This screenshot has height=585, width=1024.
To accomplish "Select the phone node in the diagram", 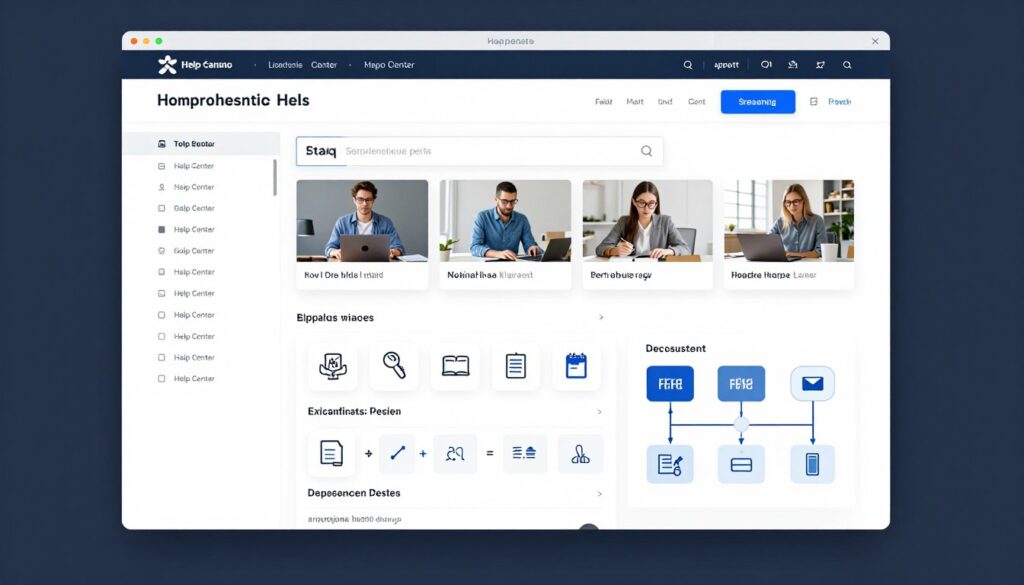I will [812, 464].
